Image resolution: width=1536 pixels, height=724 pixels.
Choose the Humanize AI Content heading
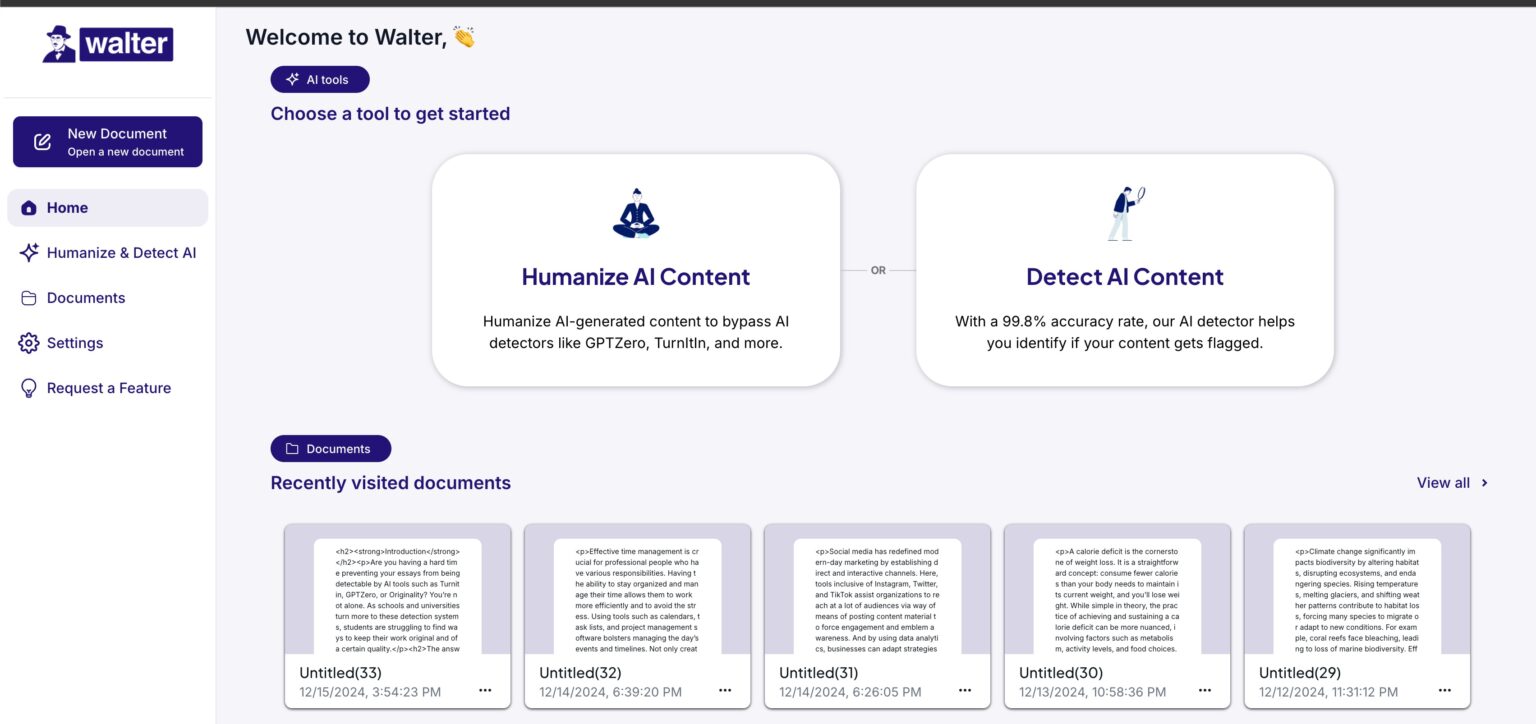tap(636, 277)
